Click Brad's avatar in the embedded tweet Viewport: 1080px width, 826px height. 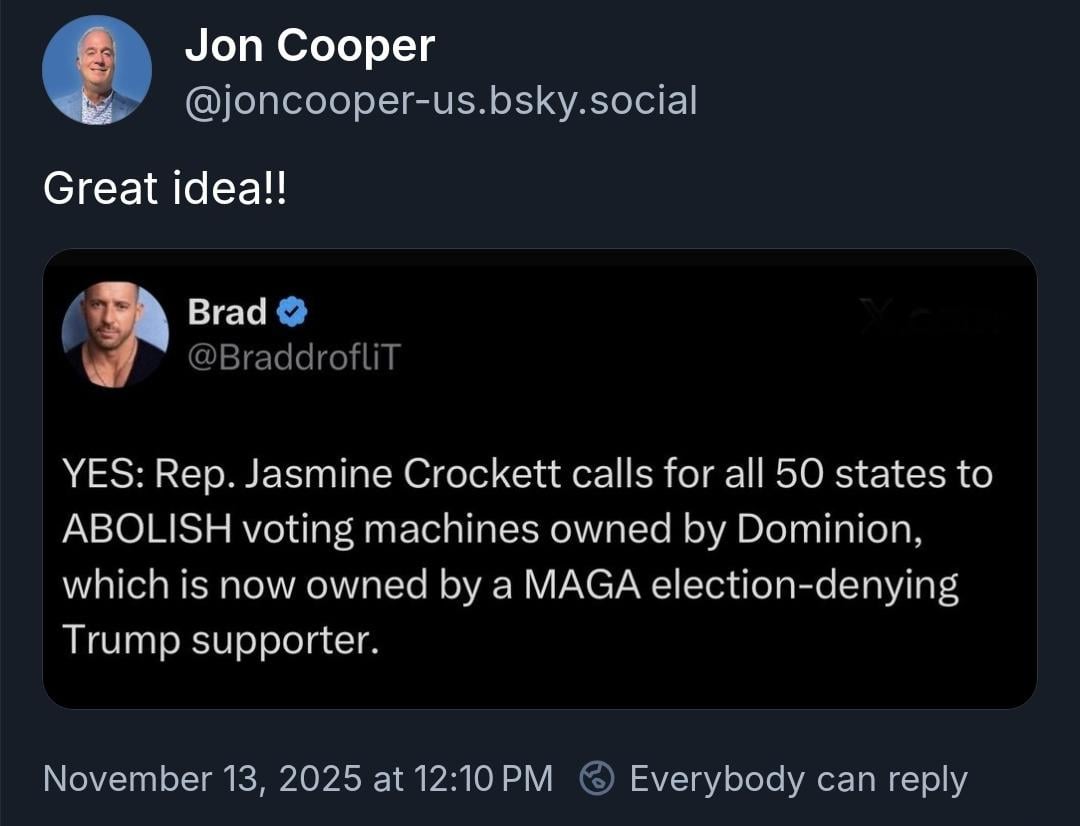tap(115, 334)
